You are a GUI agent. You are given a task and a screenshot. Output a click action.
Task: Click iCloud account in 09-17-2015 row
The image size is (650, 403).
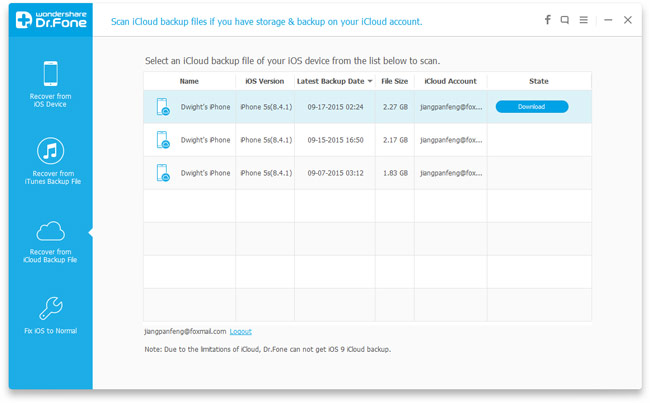click(451, 107)
